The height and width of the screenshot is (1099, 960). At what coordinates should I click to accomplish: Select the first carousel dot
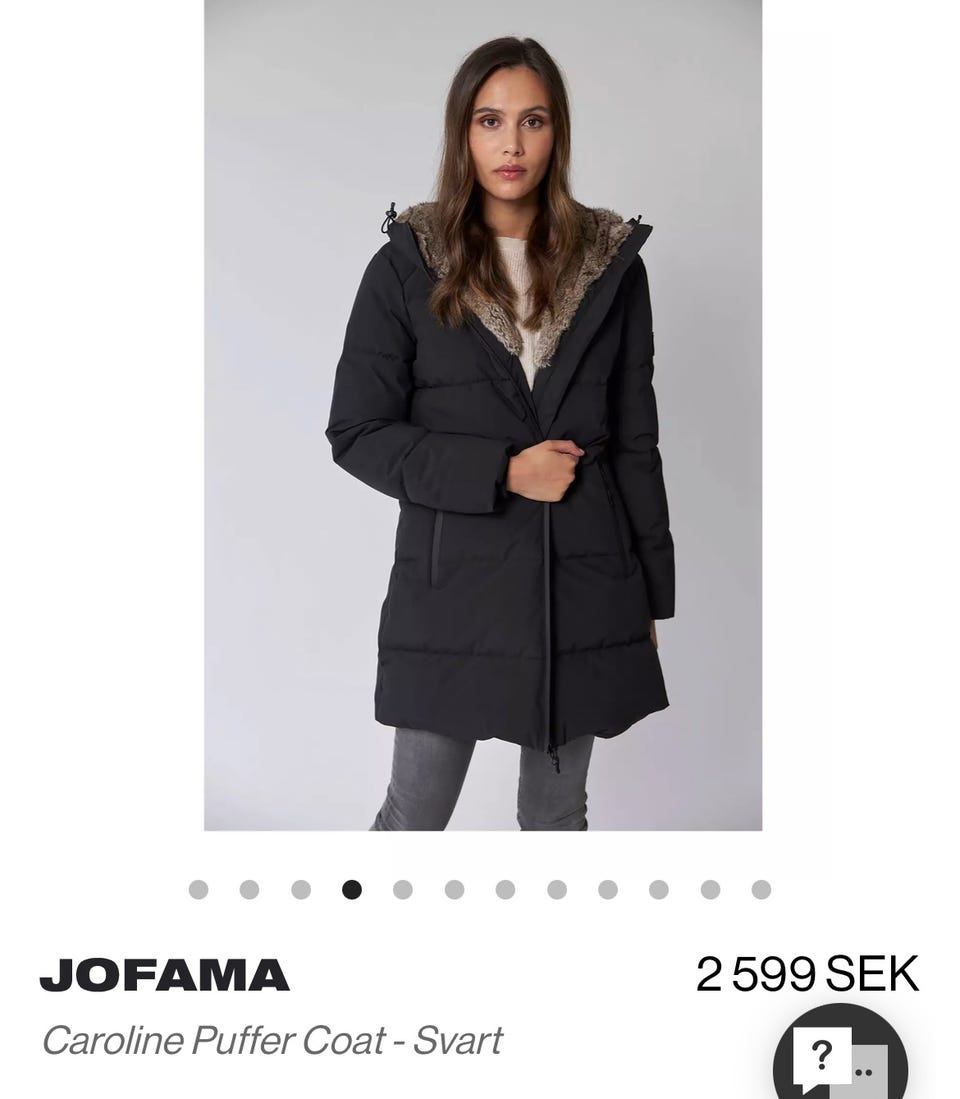(x=198, y=889)
